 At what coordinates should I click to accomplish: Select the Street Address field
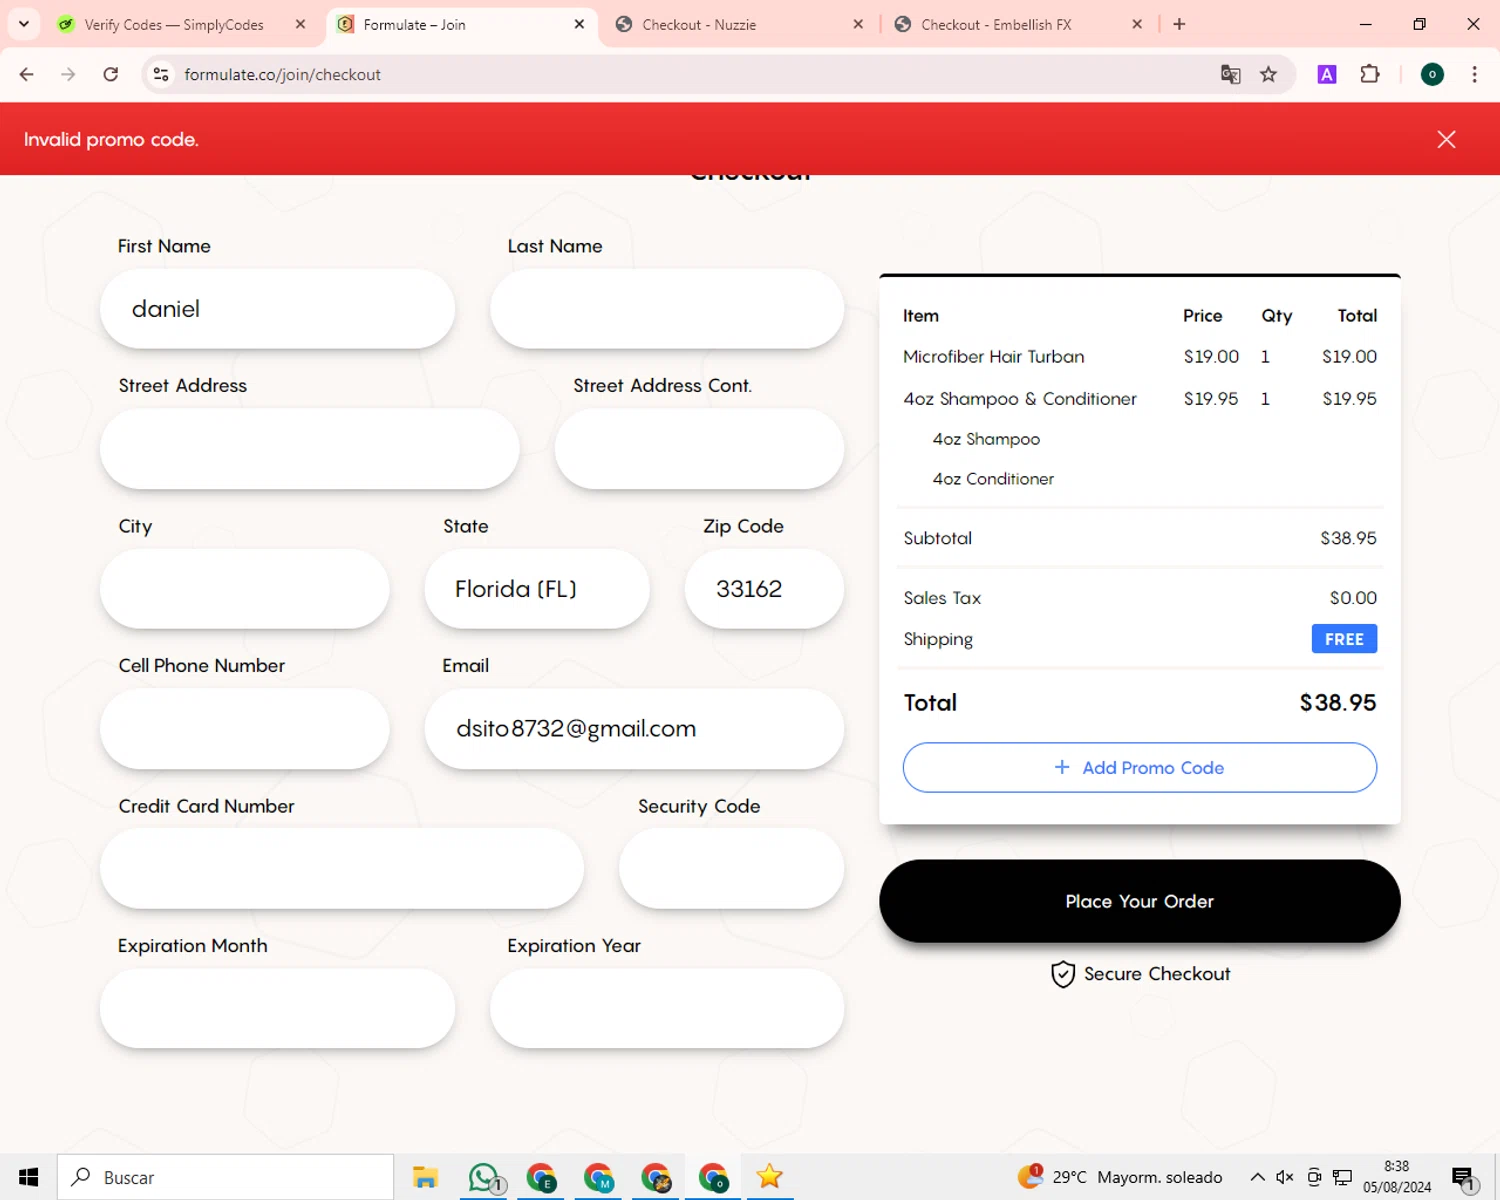tap(310, 449)
